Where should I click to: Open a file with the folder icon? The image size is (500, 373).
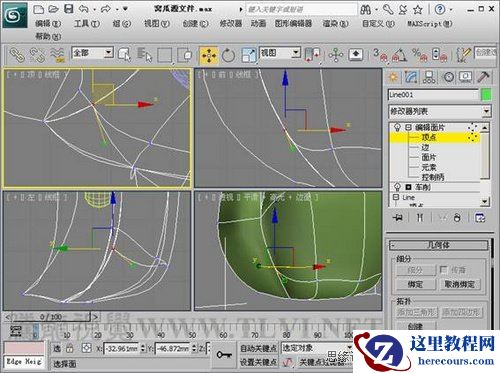pyautogui.click(x=53, y=9)
